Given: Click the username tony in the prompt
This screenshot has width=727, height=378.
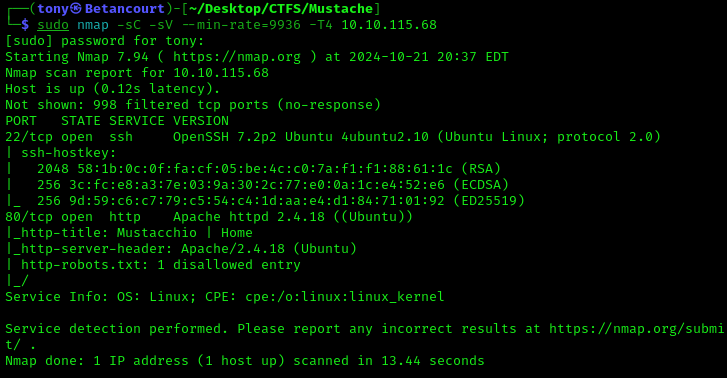Looking at the screenshot, I should [53, 9].
